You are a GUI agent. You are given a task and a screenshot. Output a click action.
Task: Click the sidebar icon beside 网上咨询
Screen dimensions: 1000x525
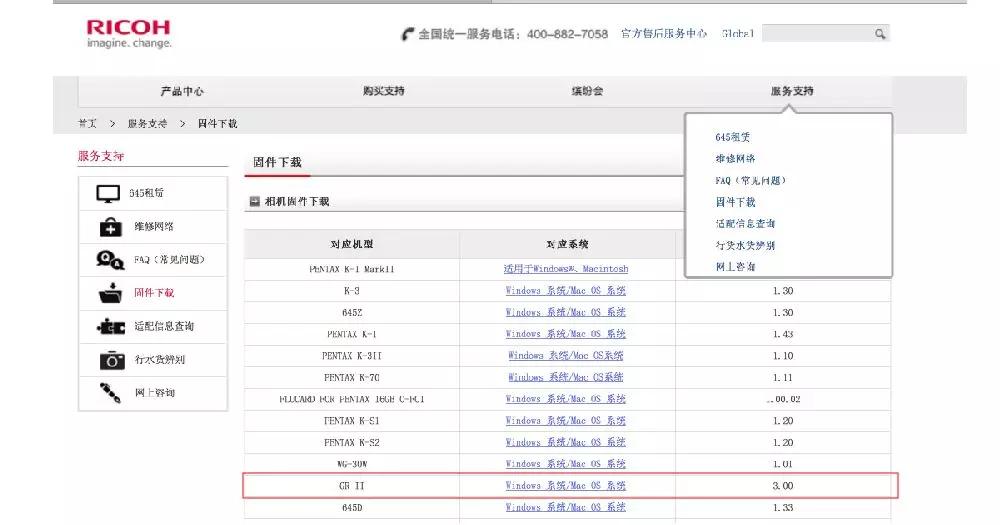pyautogui.click(x=110, y=392)
